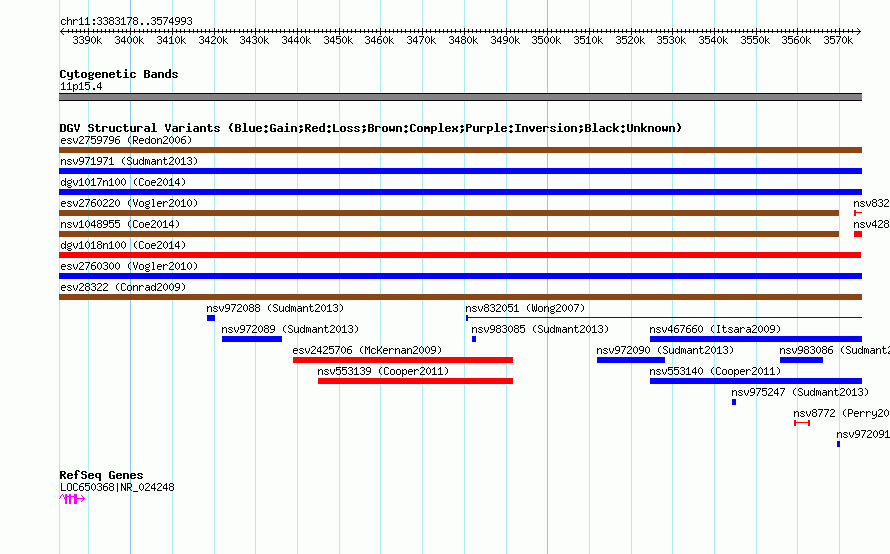Open the esv2759796 (Redon2006) label

[x=126, y=140]
